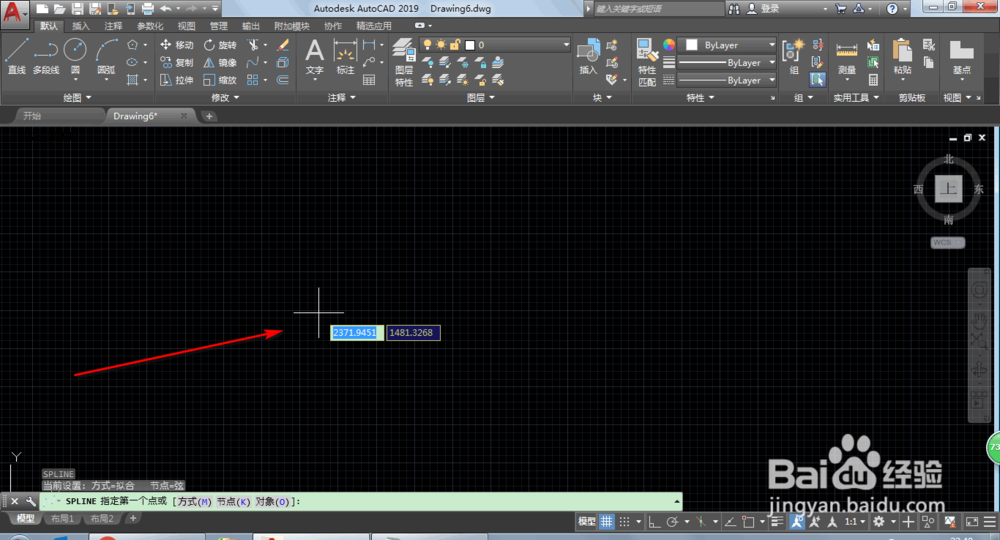Click the 旋转 (Rotate) tool
The image size is (1000, 540).
[x=220, y=45]
